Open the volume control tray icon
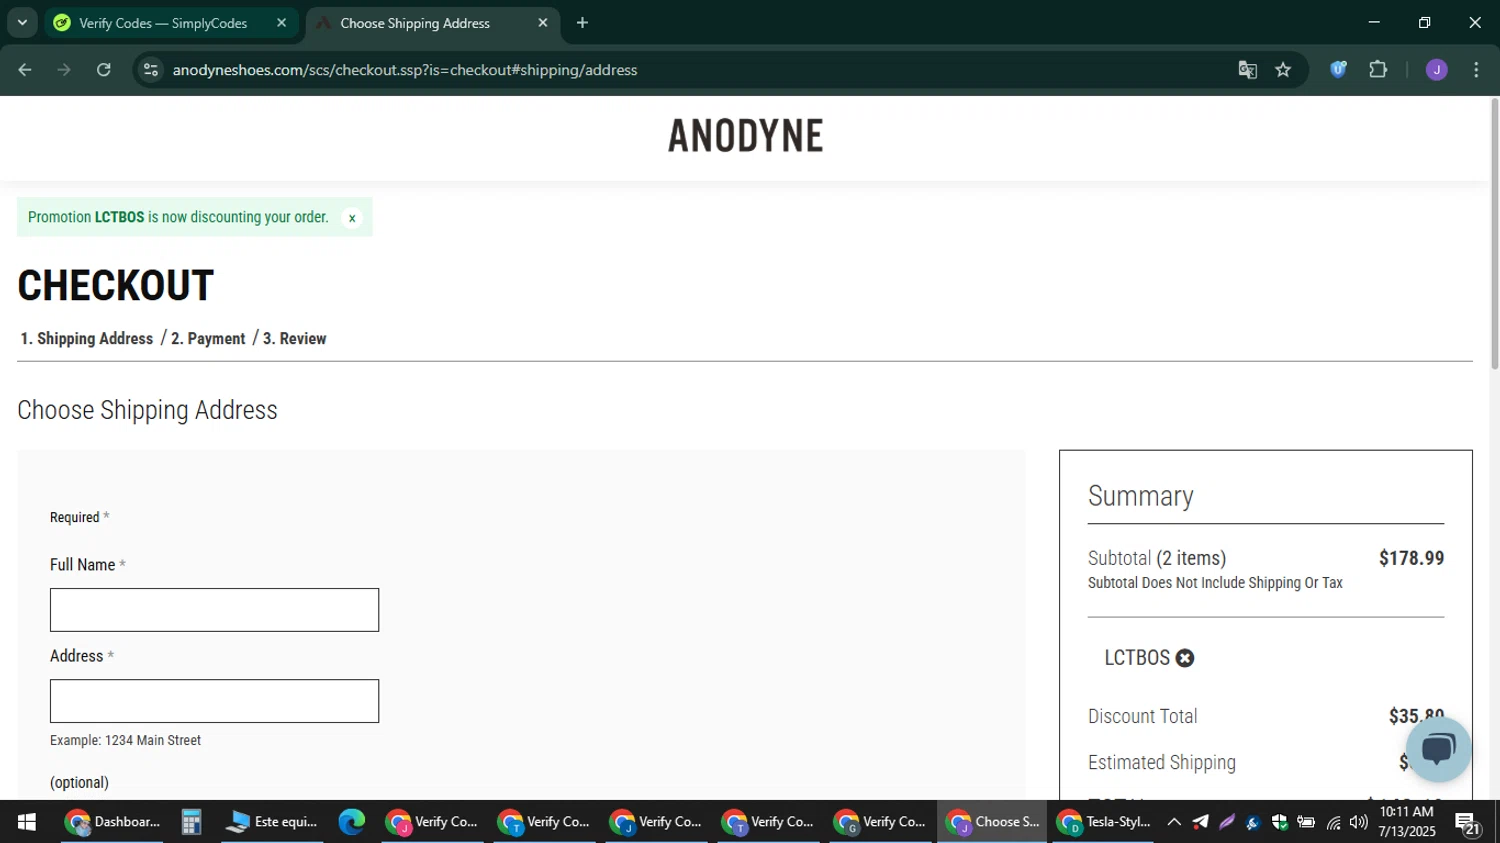The image size is (1500, 843). point(1358,822)
